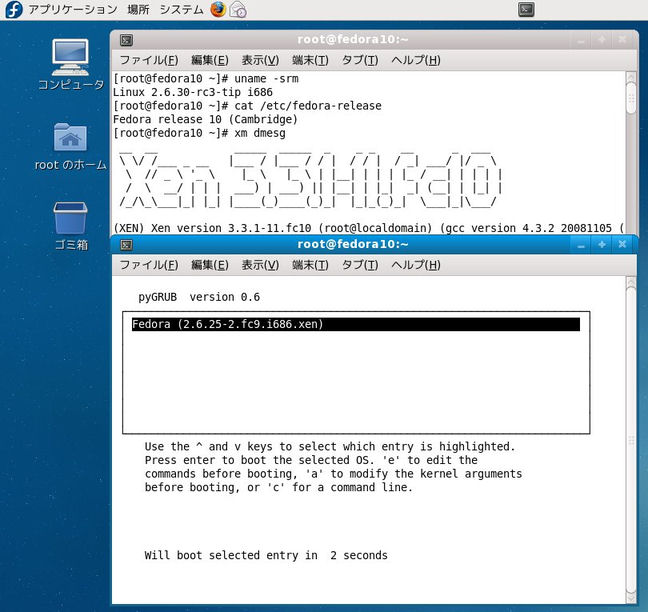648x612 pixels.
Task: Click the 'Linux 2.6.30-rc3-tip i686' output
Action: (x=193, y=92)
